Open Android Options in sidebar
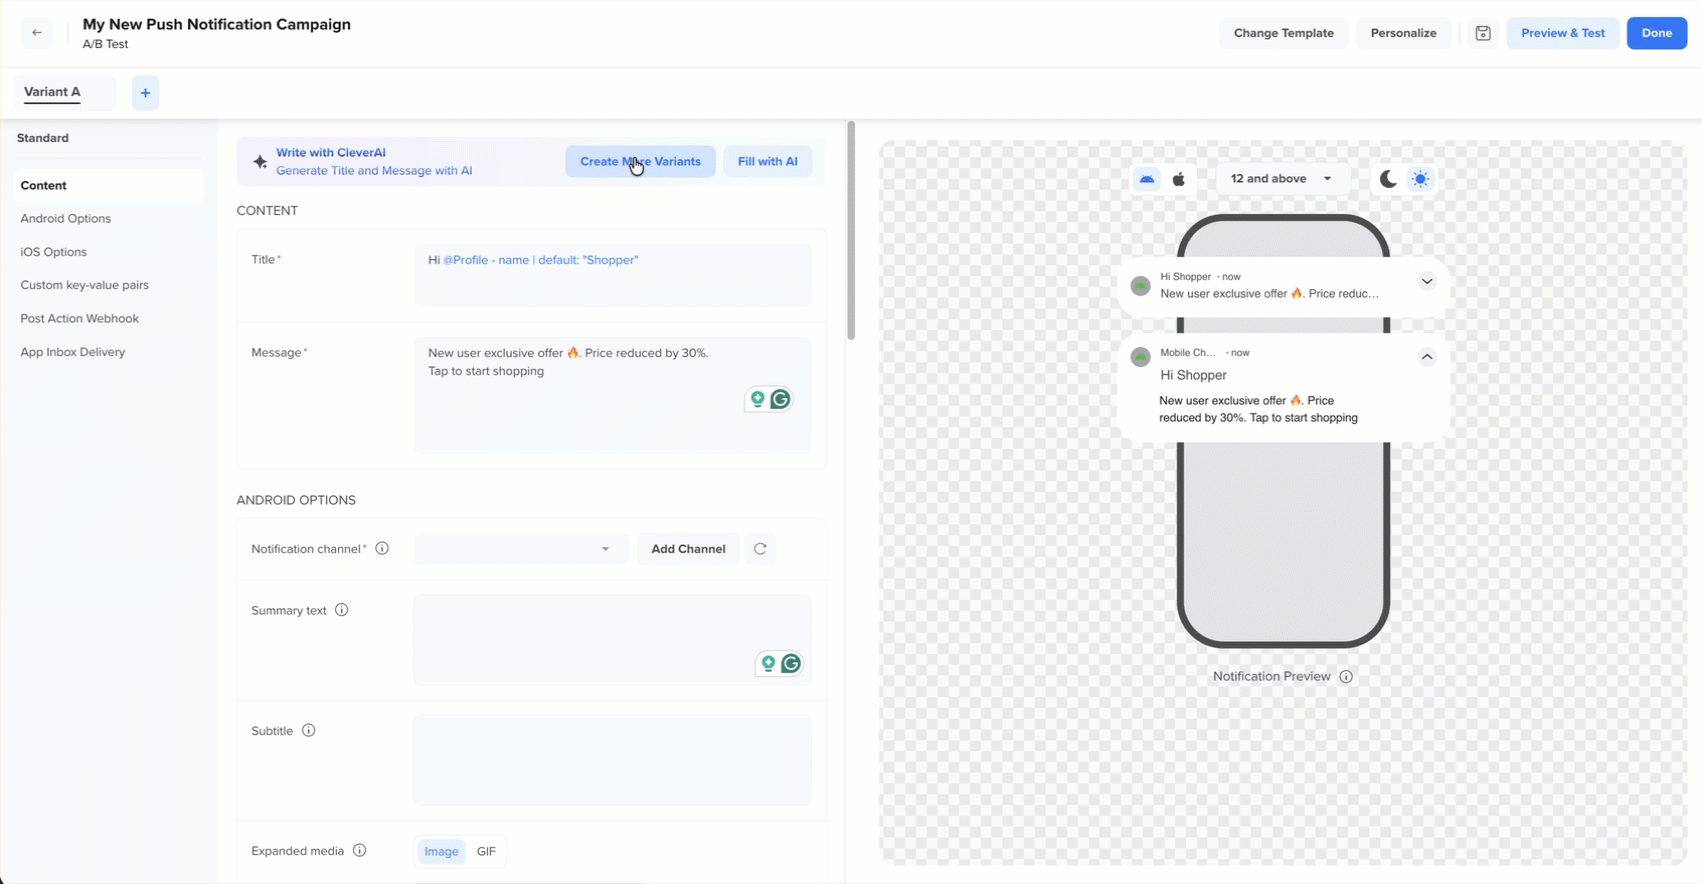The image size is (1702, 884). click(66, 219)
